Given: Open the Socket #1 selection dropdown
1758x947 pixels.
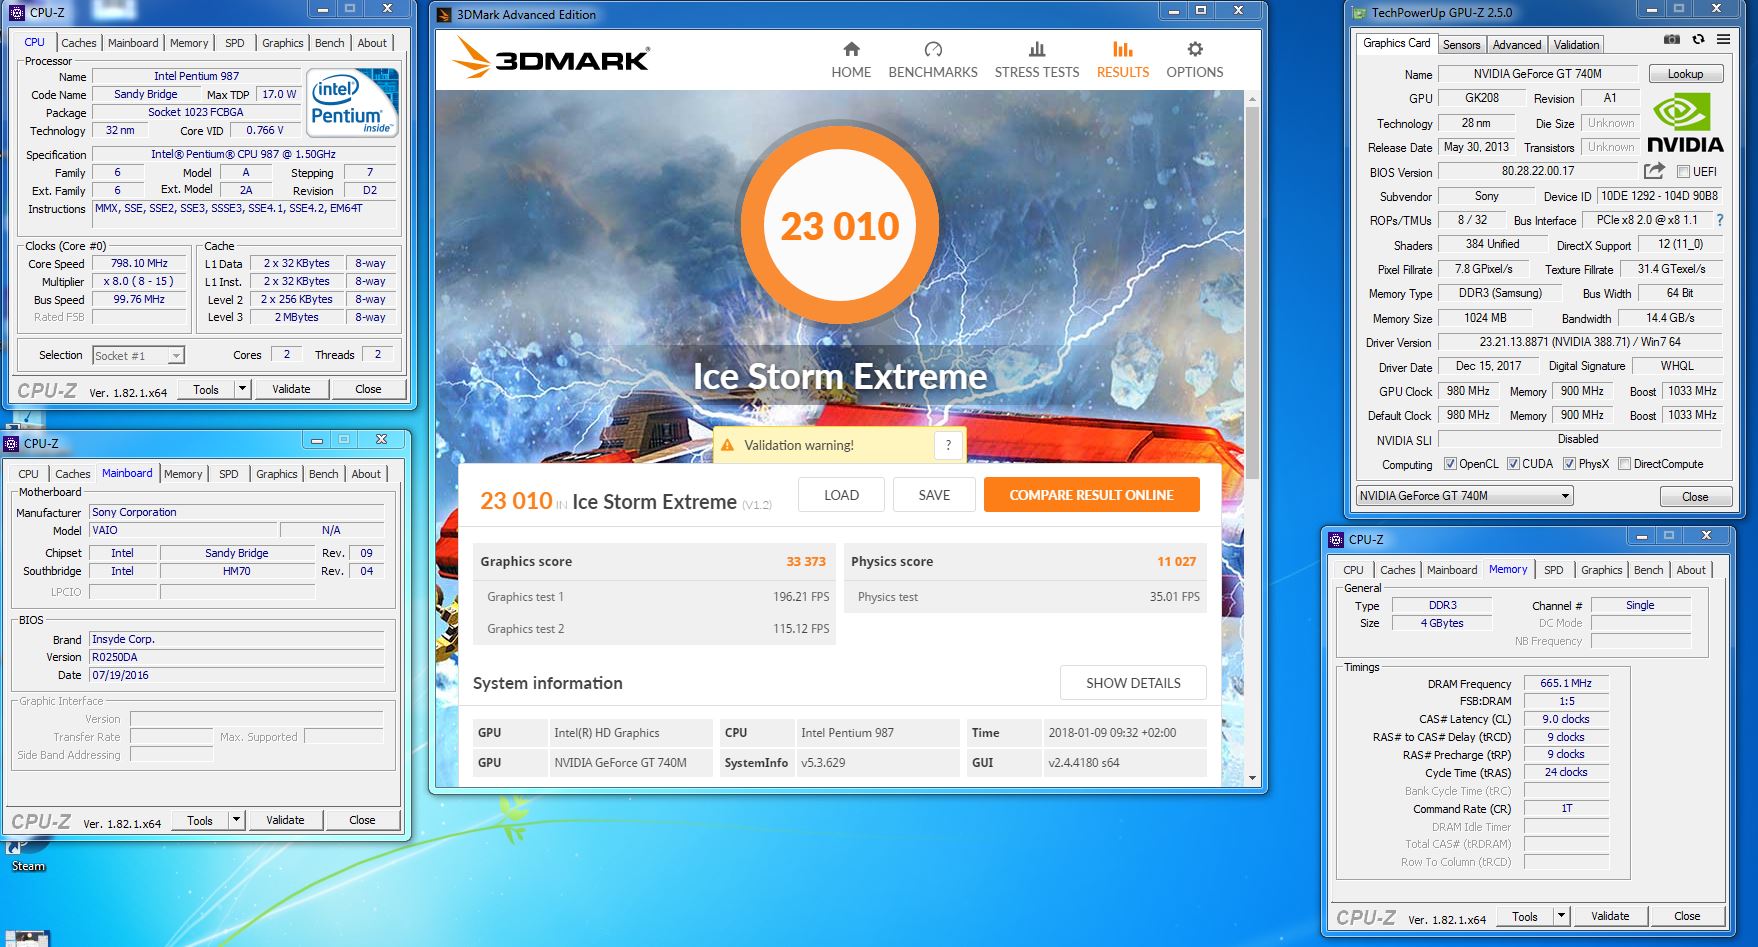Looking at the screenshot, I should click(x=138, y=355).
